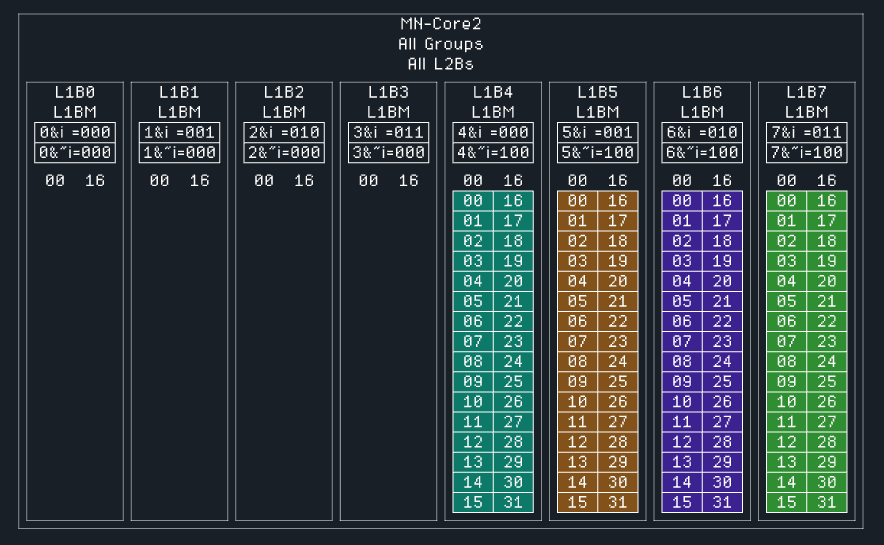Click green cell 02 in L1B7
Screen dimensions: 884x545
786,241
